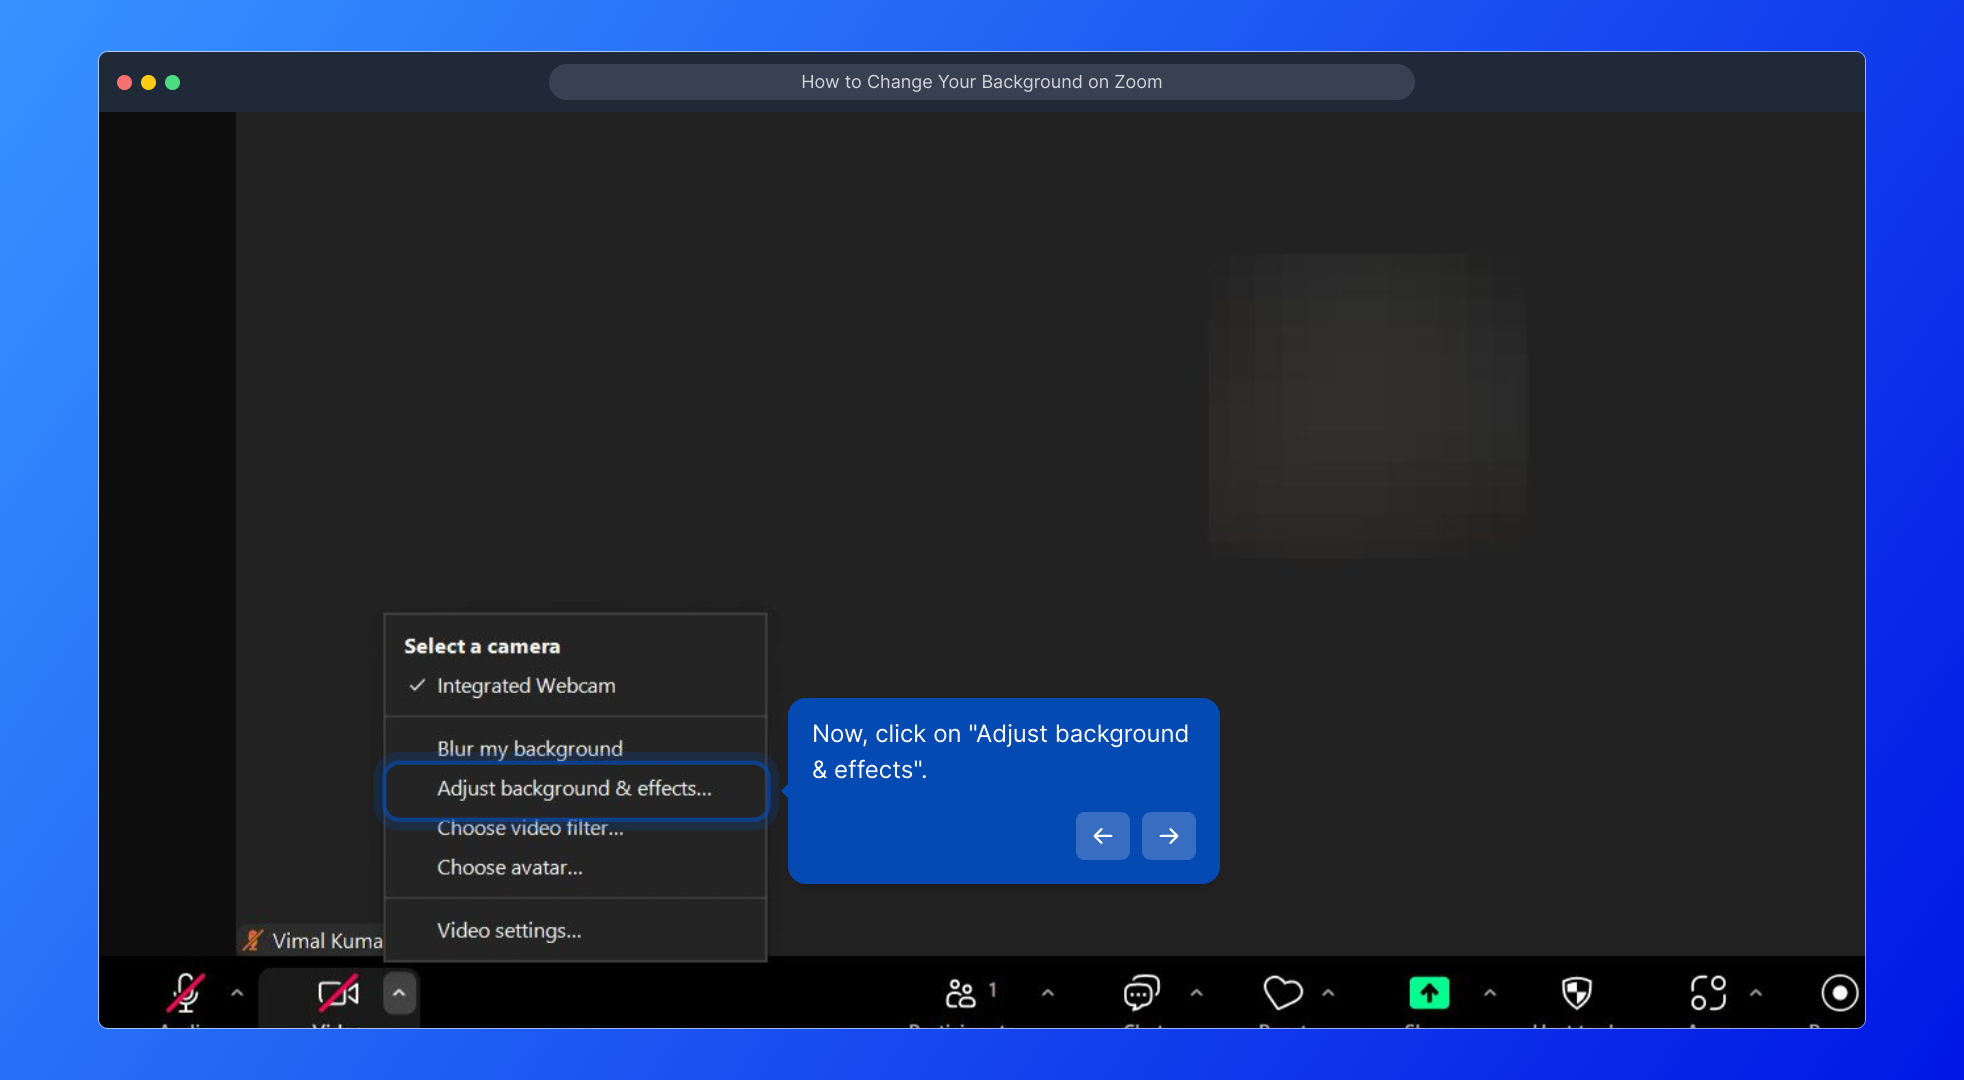
Task: Expand the audio options chevron
Action: pos(237,993)
